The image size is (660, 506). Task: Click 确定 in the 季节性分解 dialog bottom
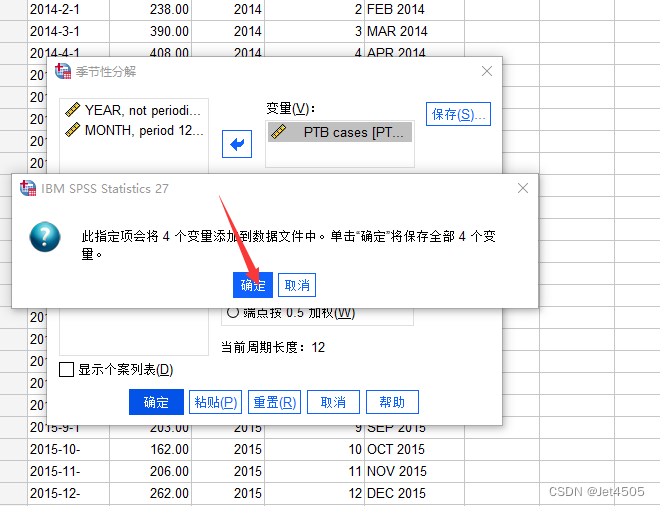(x=156, y=402)
